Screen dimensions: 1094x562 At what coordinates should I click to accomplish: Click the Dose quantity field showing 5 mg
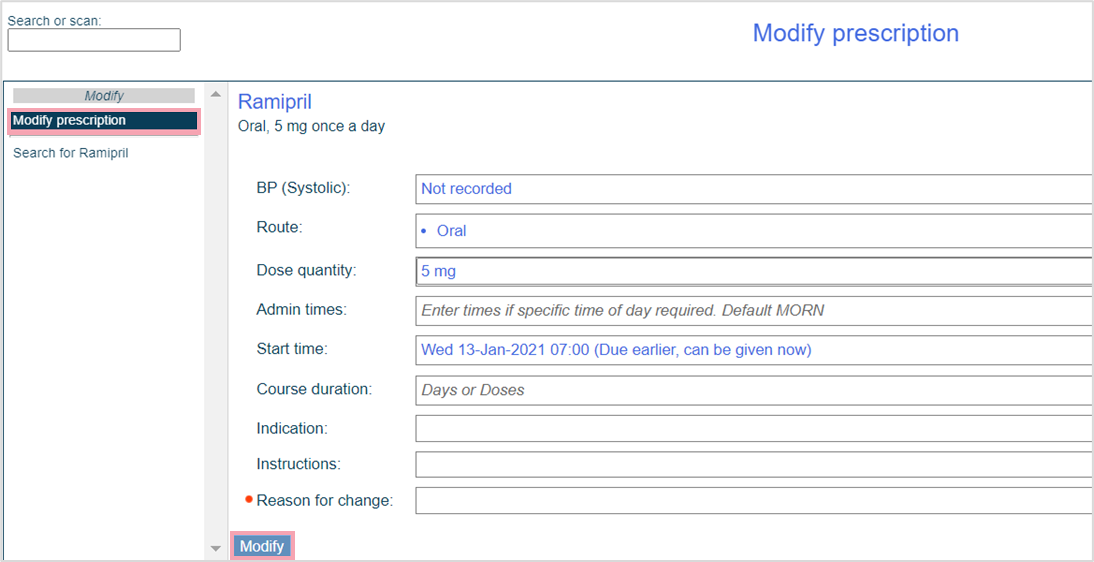point(752,271)
